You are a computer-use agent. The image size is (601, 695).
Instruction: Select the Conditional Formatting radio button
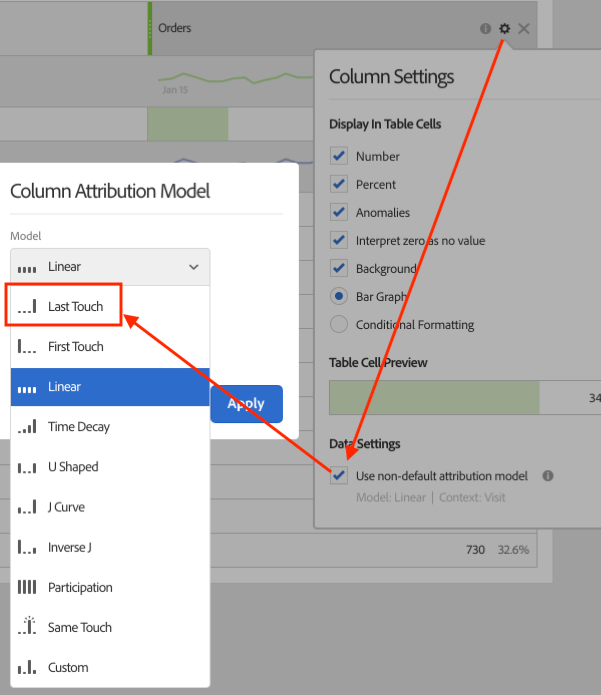[339, 324]
